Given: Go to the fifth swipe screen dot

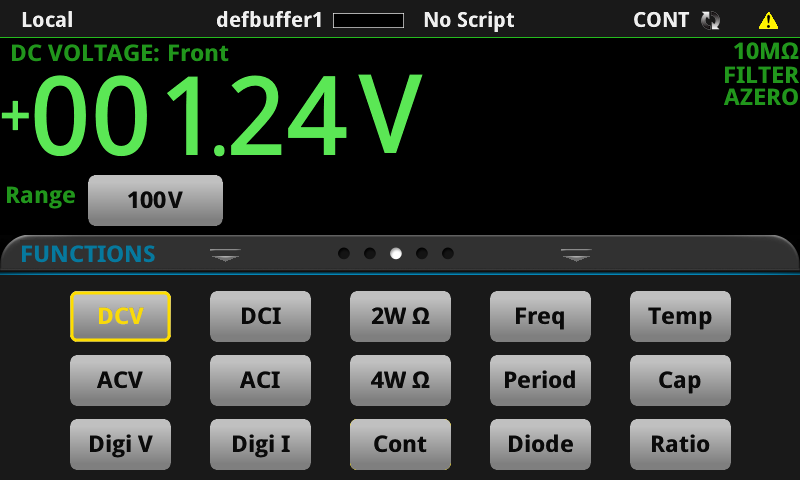Looking at the screenshot, I should [x=448, y=254].
